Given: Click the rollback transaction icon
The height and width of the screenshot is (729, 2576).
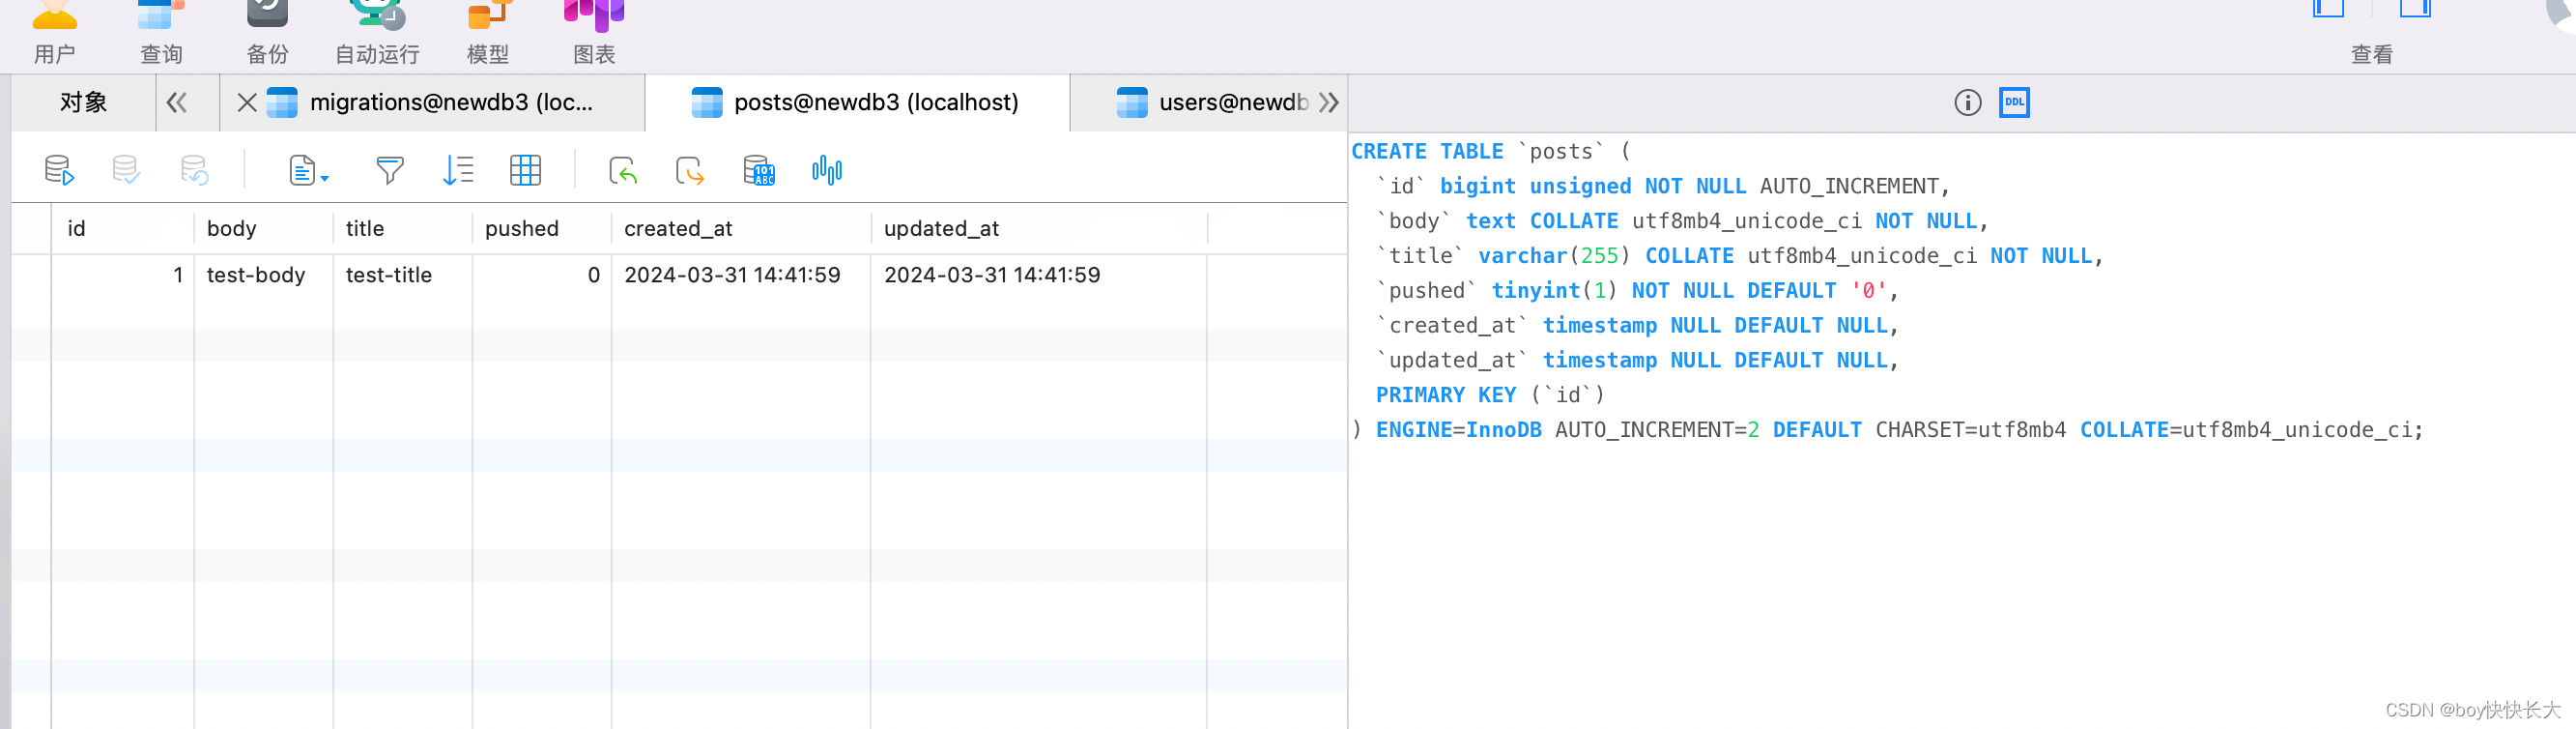Looking at the screenshot, I should tap(194, 170).
